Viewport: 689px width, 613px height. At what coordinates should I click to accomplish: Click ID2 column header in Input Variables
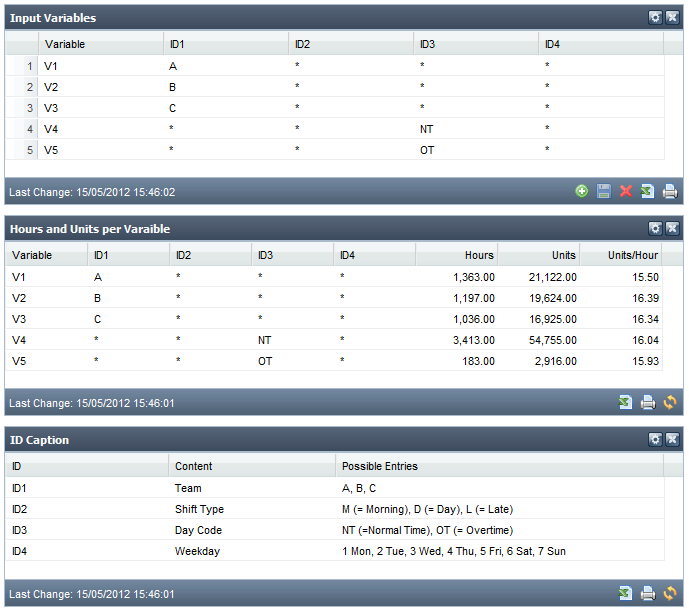pos(352,44)
